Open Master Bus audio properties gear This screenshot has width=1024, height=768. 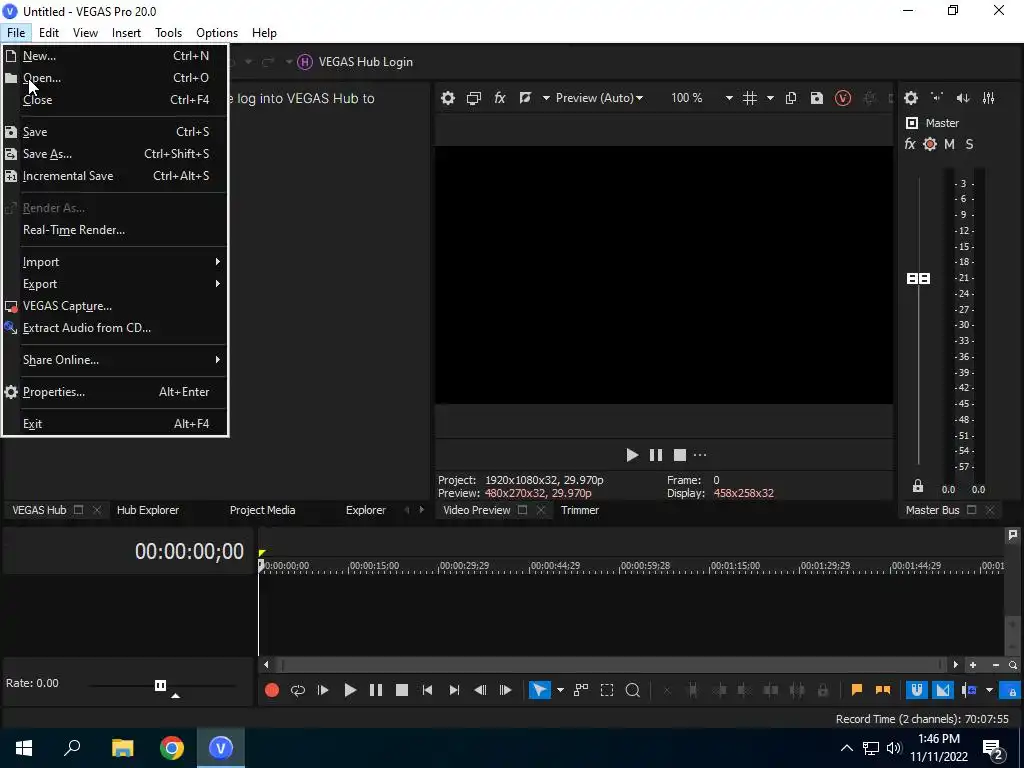pos(911,98)
